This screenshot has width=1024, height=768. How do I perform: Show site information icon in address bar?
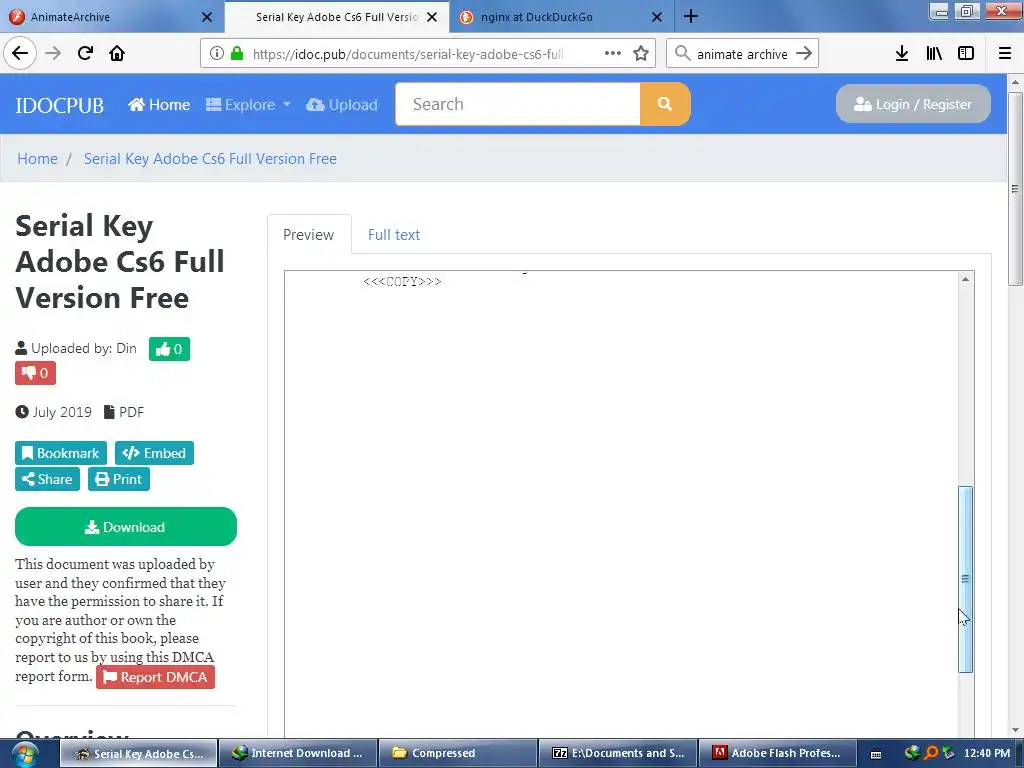point(217,54)
